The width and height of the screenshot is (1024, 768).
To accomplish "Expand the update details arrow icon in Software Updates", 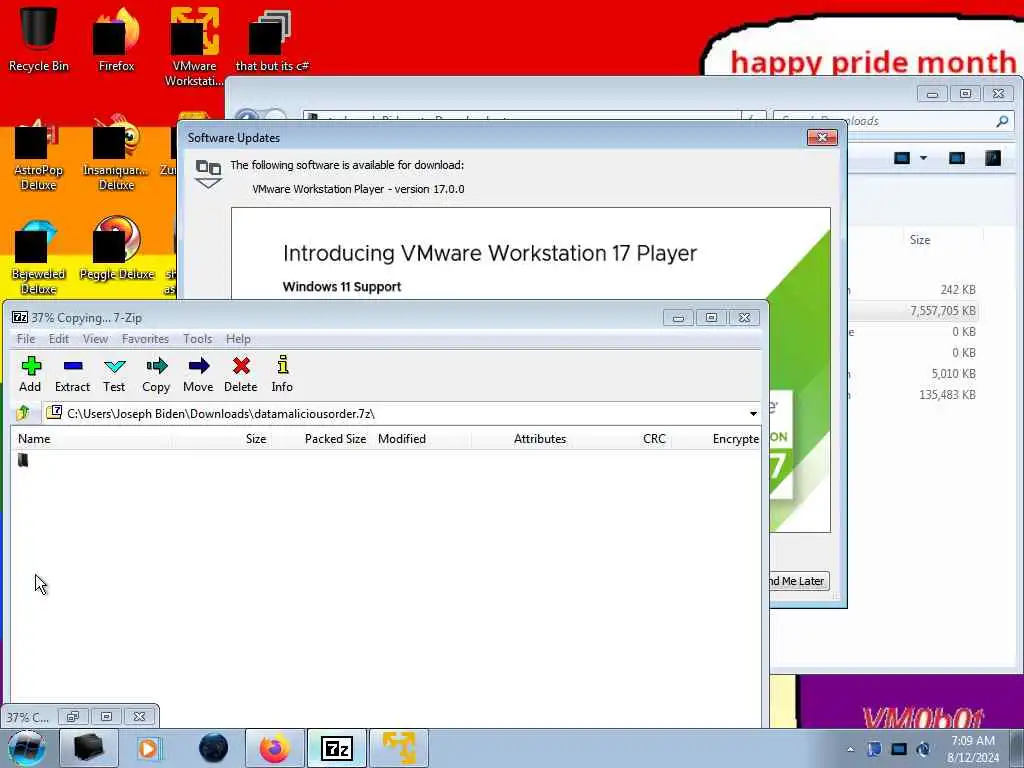I will tap(208, 174).
